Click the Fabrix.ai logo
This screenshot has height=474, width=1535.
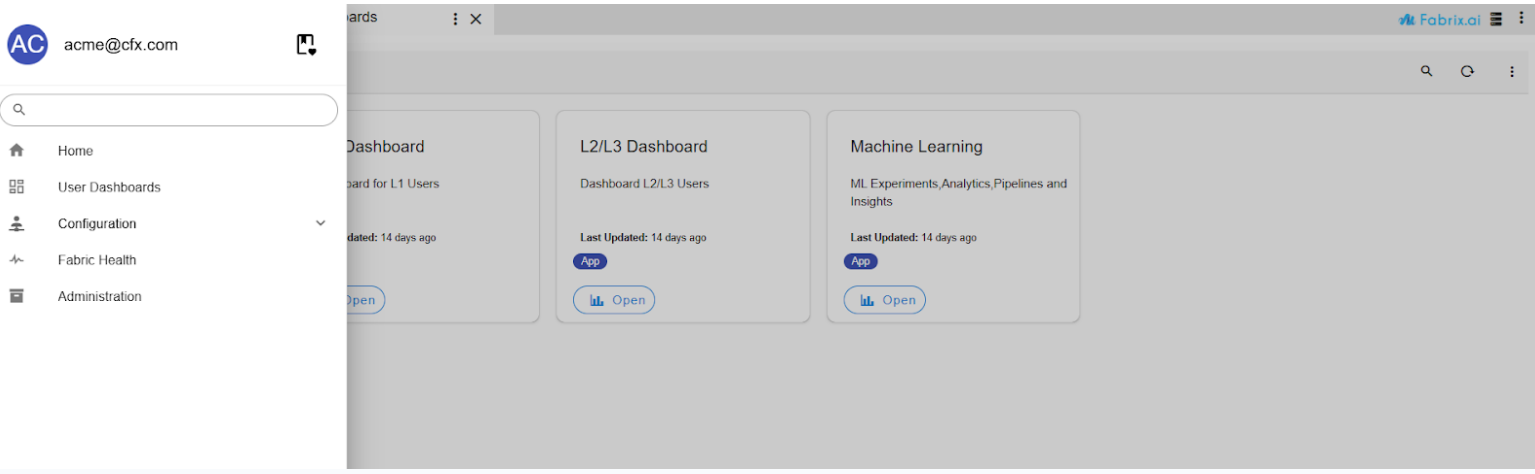1440,19
